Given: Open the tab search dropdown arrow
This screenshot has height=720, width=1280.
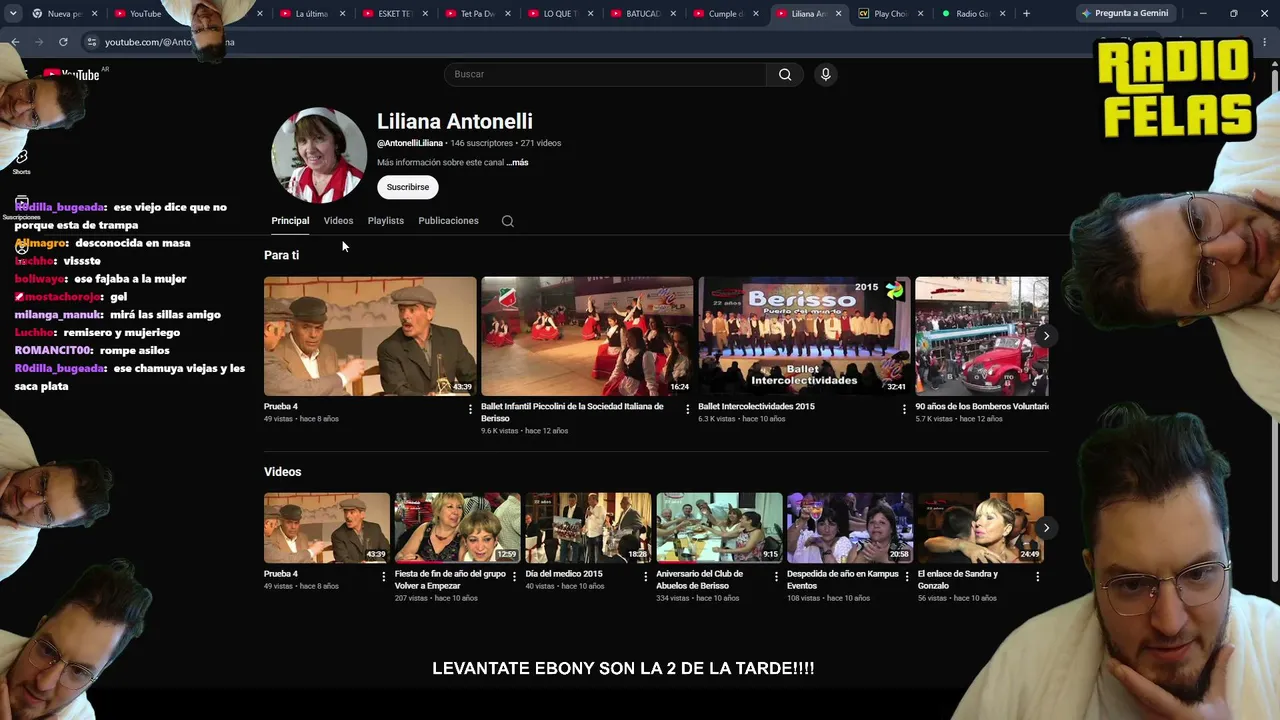Looking at the screenshot, I should point(13,14).
